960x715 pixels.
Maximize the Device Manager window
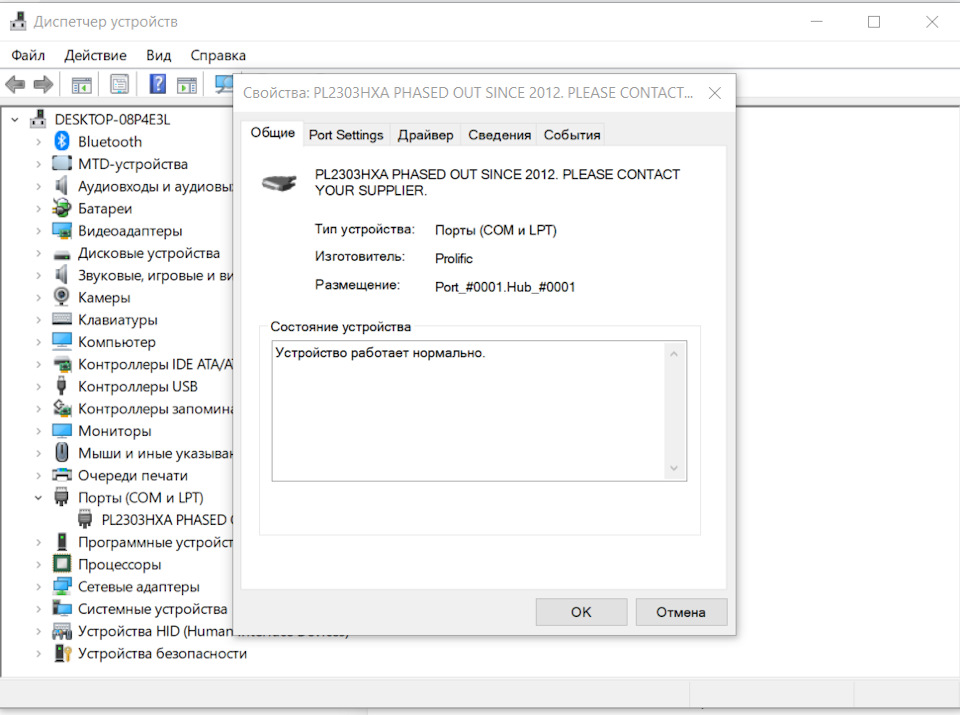point(874,22)
